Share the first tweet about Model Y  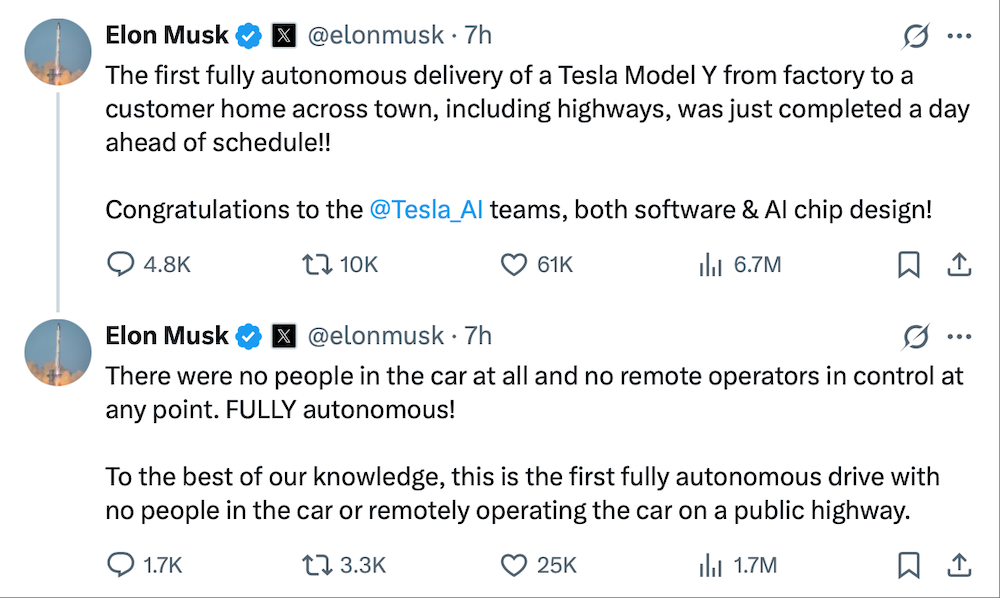click(x=959, y=264)
